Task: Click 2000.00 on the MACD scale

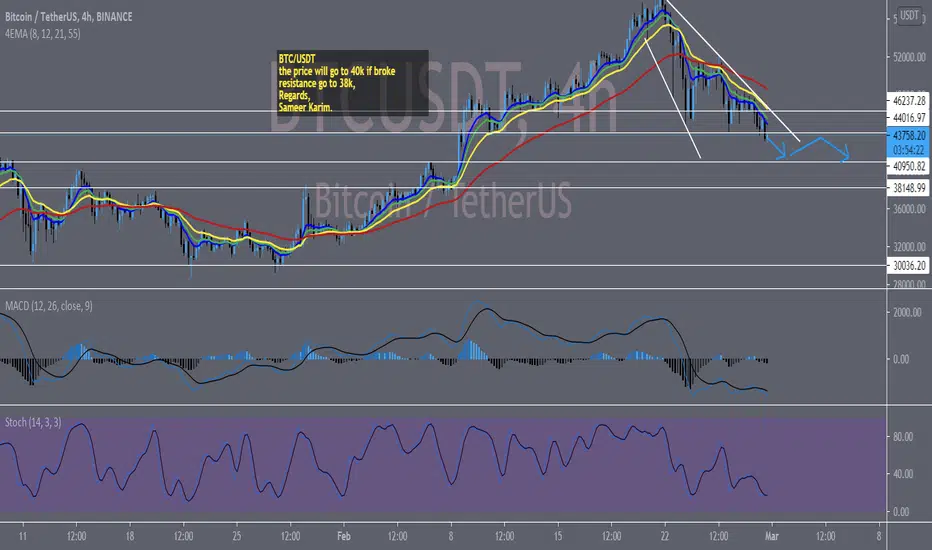Action: [x=907, y=312]
